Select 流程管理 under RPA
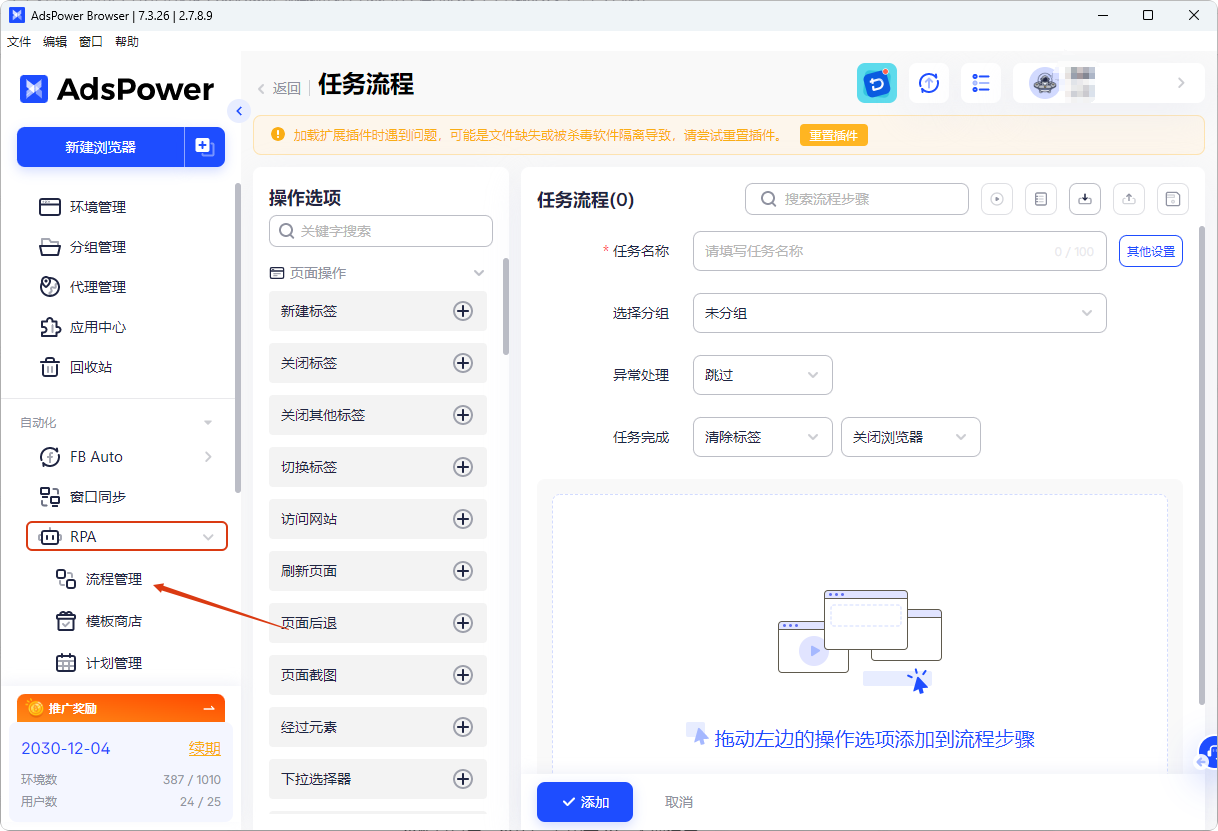 tap(114, 579)
